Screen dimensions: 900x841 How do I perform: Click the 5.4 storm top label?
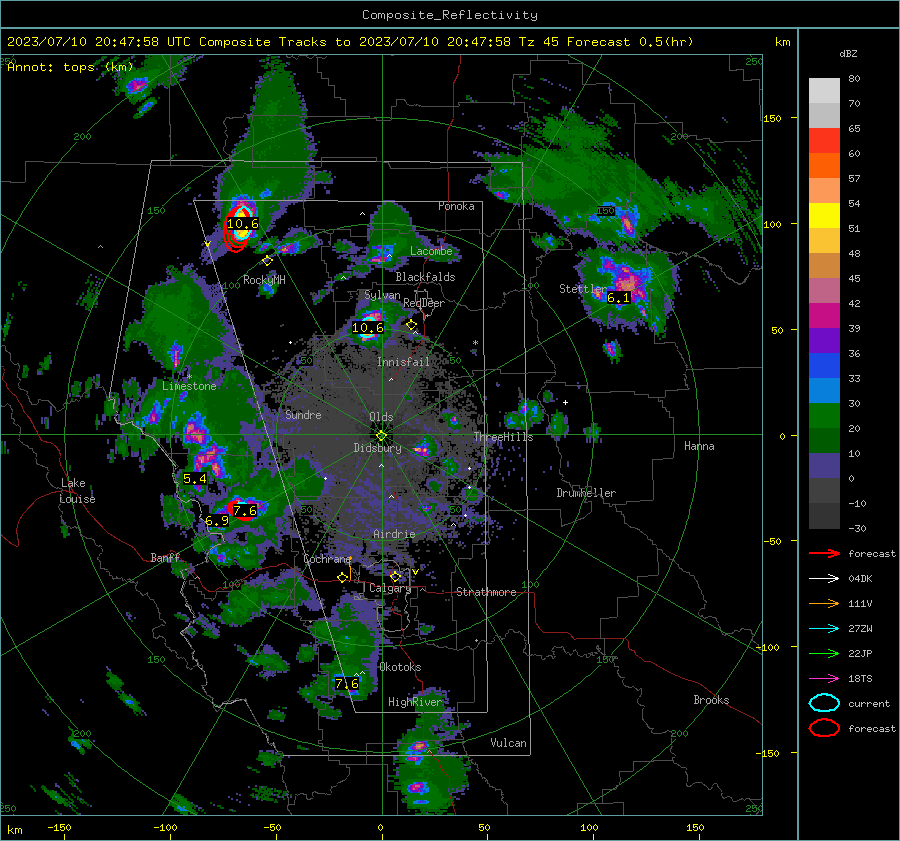pyautogui.click(x=195, y=478)
